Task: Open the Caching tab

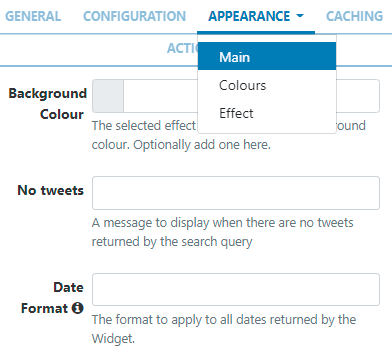Action: pos(354,16)
